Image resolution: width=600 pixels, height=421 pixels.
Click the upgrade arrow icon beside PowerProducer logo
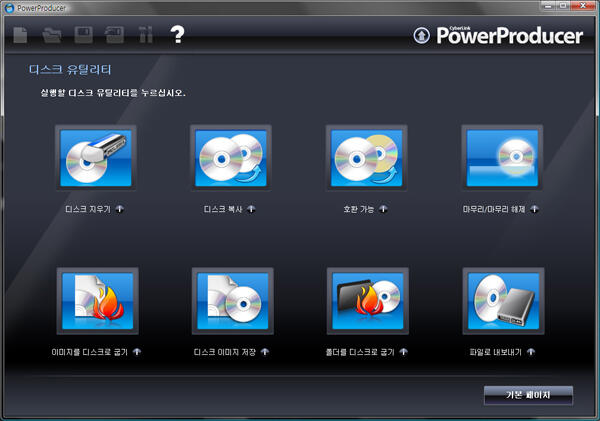coord(421,36)
